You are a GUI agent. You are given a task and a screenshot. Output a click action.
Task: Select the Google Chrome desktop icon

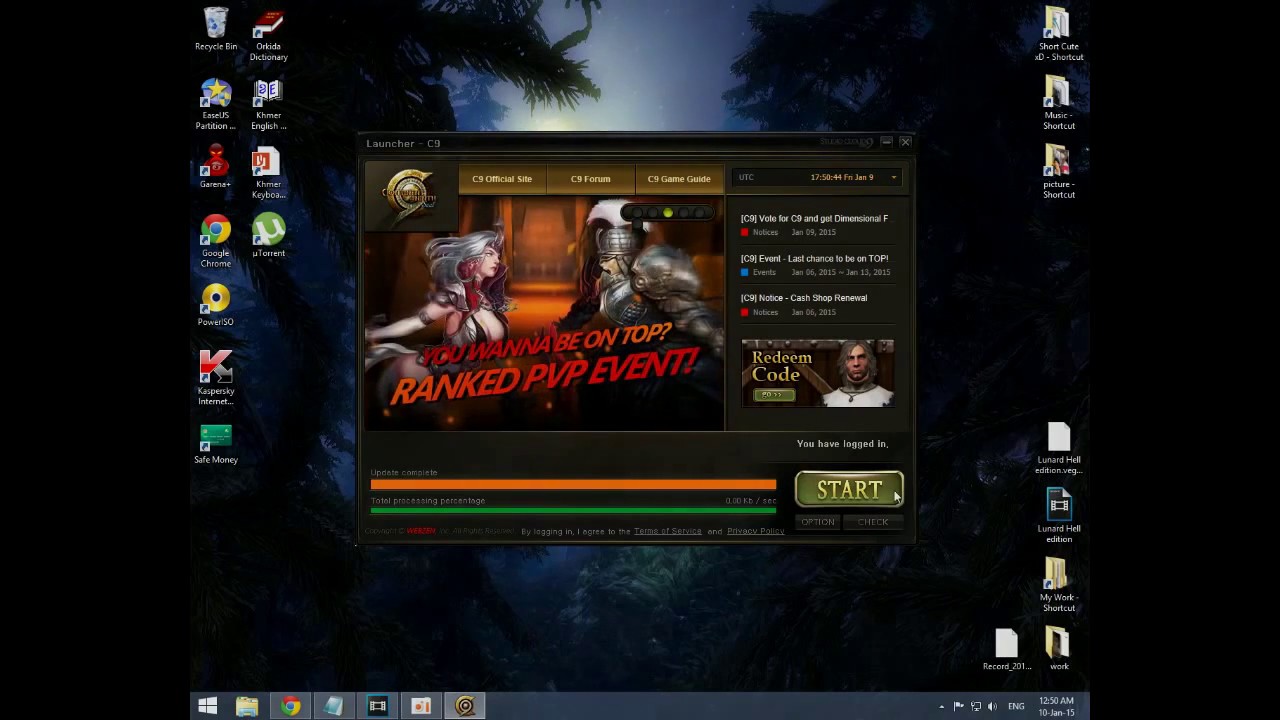(x=216, y=242)
